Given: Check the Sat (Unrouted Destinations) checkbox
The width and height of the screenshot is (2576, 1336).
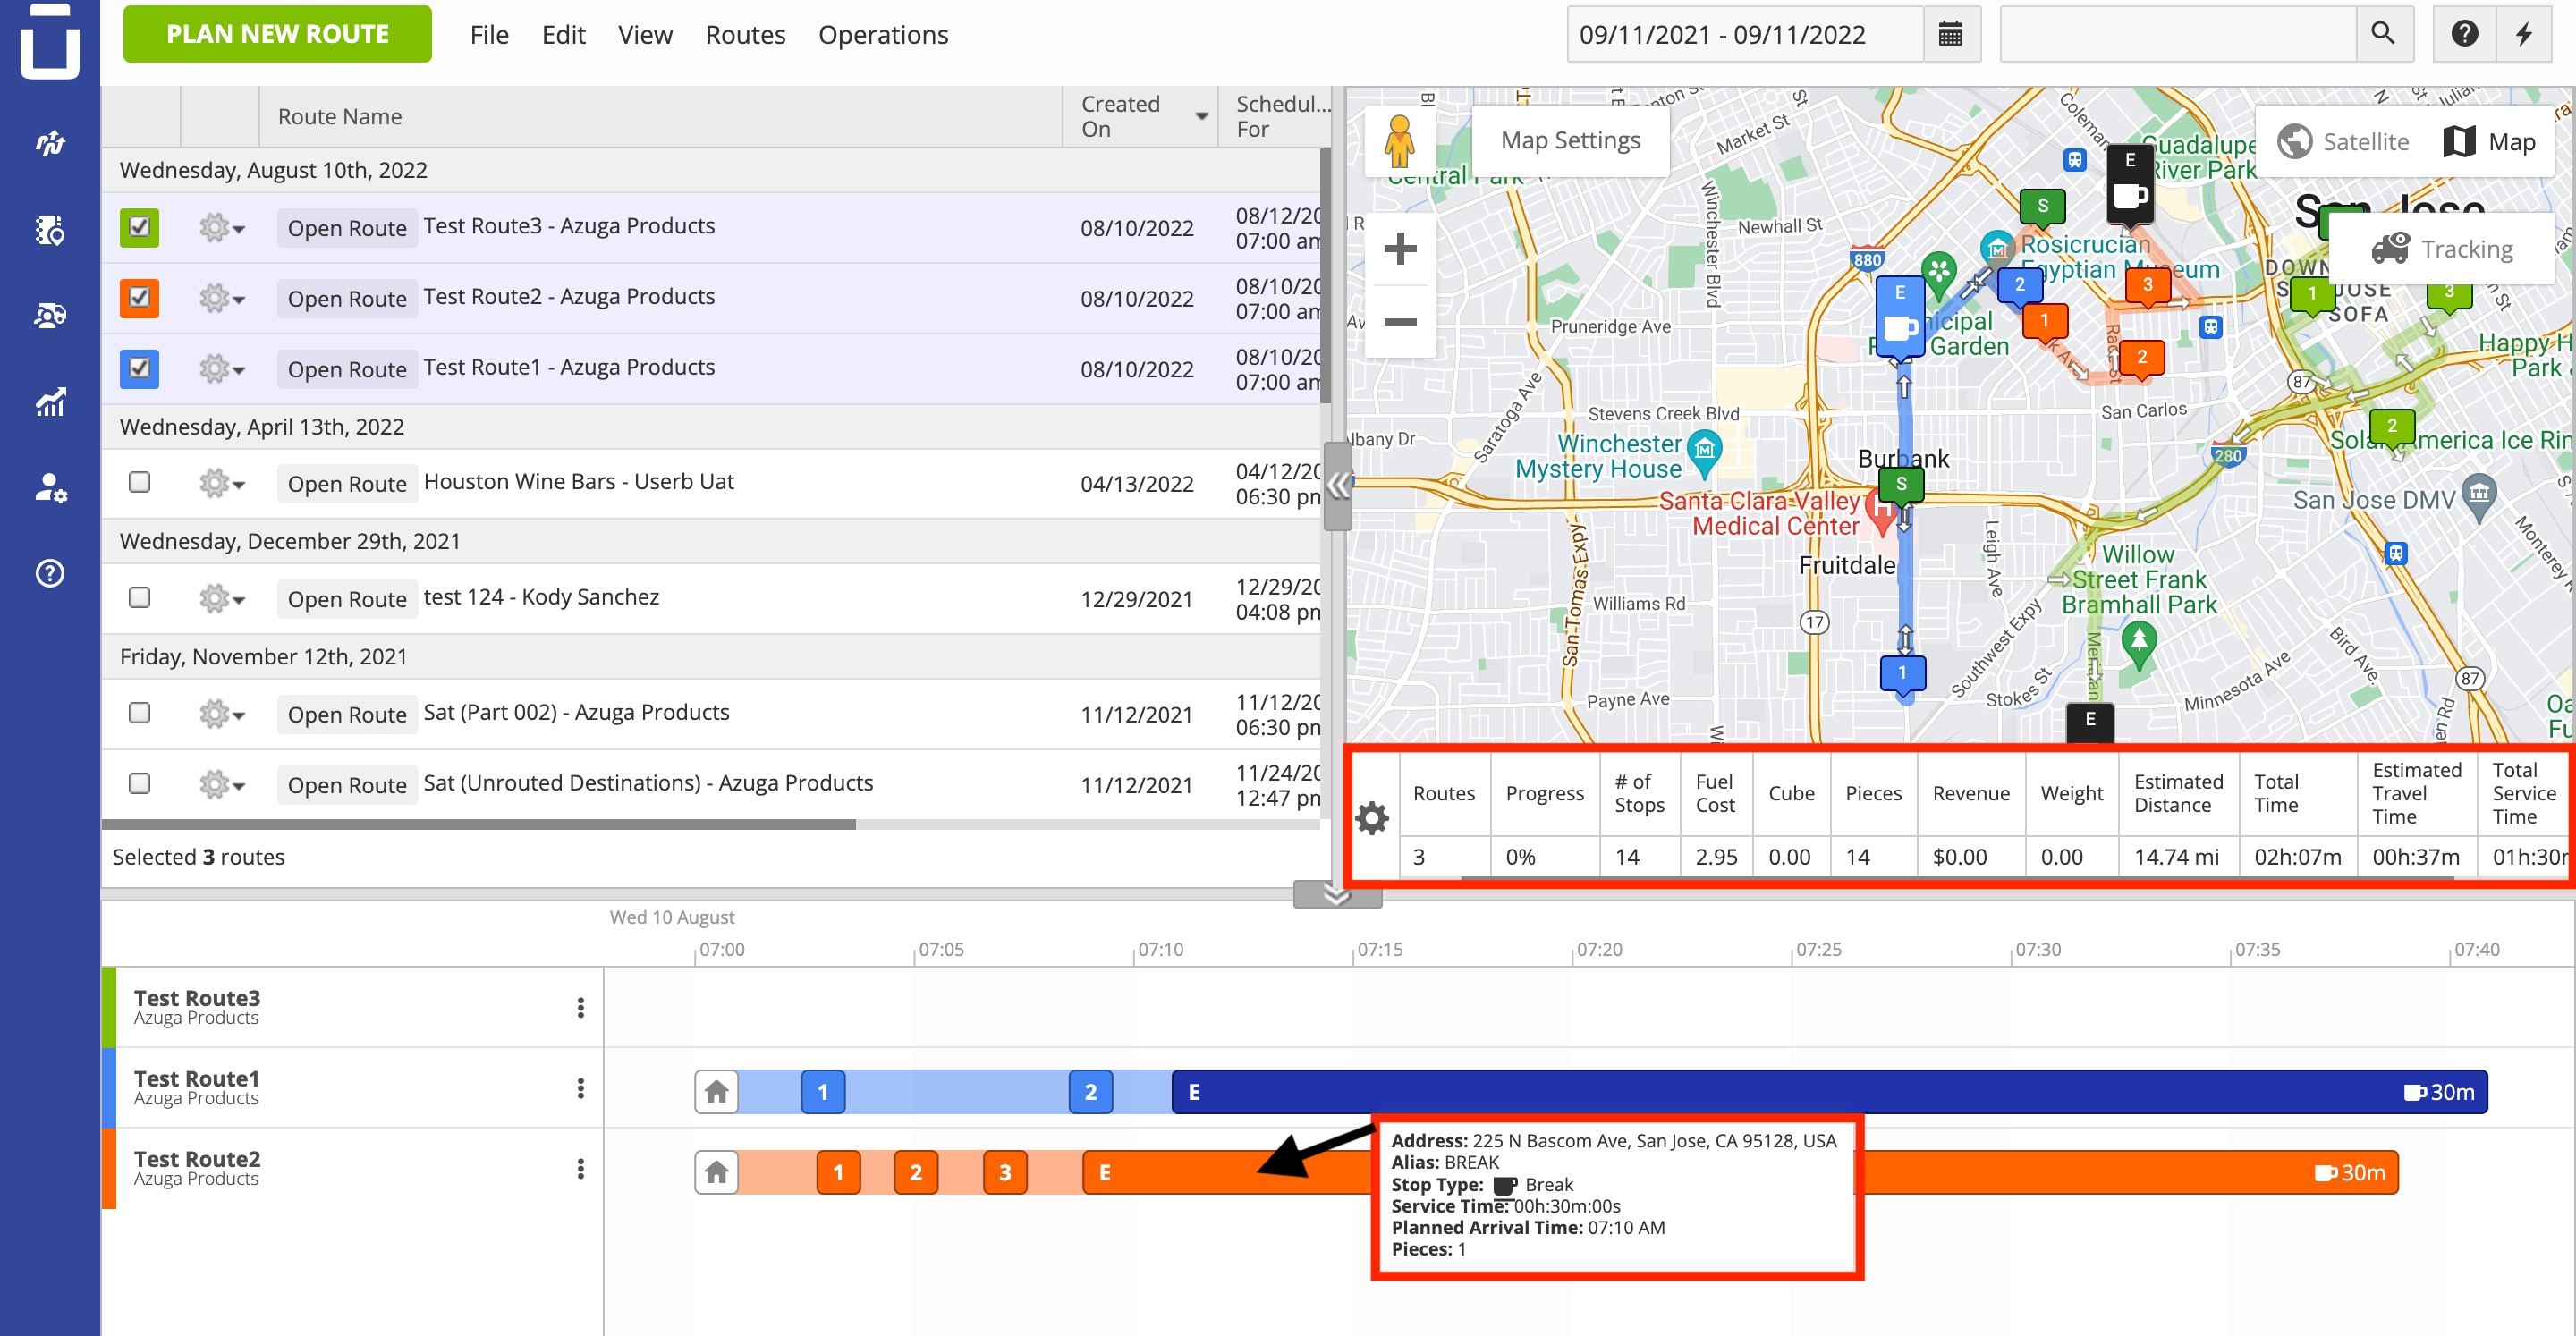Looking at the screenshot, I should pos(139,784).
